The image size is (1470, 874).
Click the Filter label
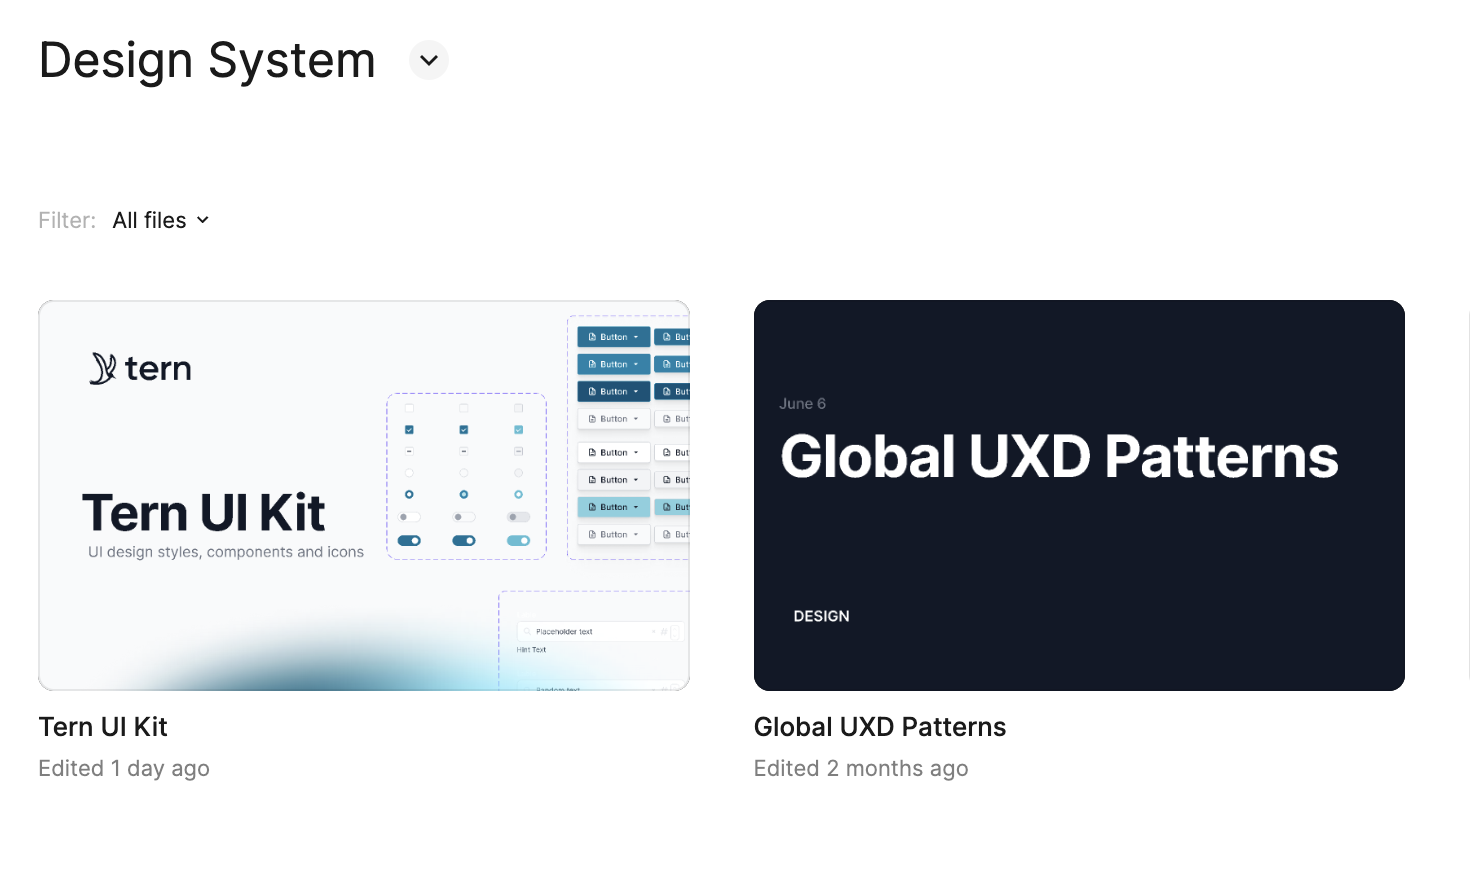67,220
